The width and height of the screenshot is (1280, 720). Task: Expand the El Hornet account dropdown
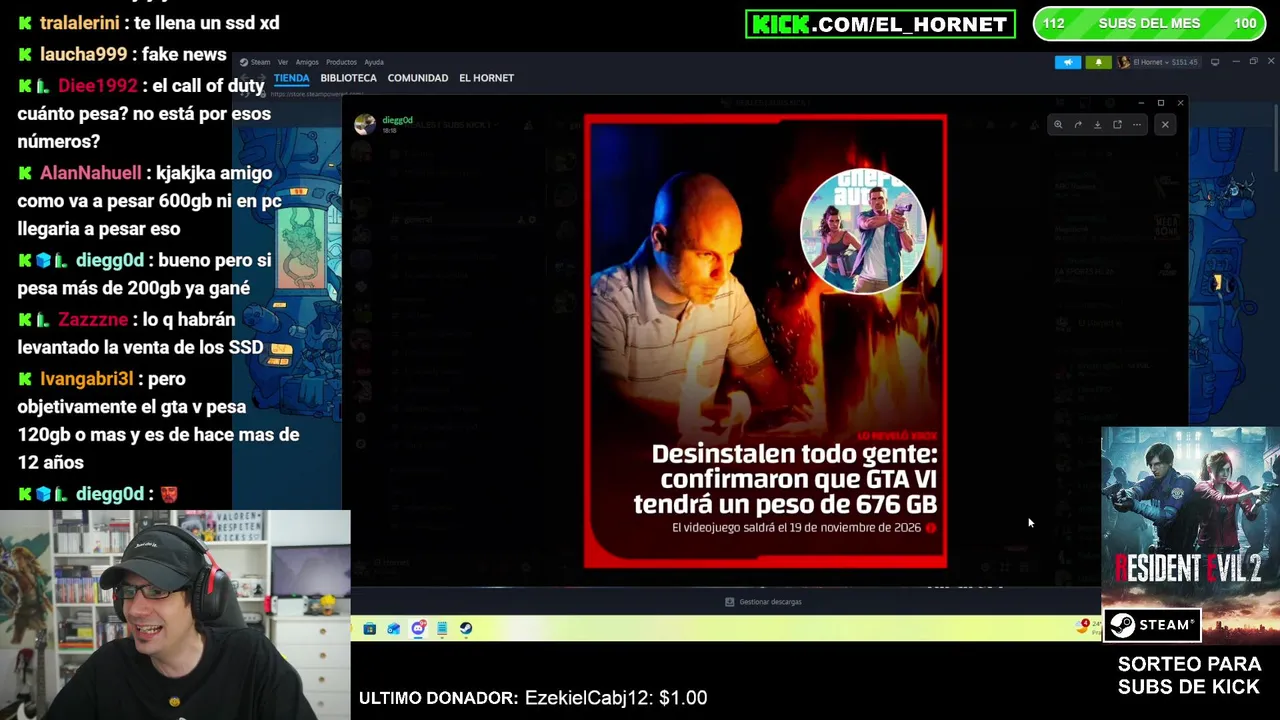click(x=1158, y=62)
